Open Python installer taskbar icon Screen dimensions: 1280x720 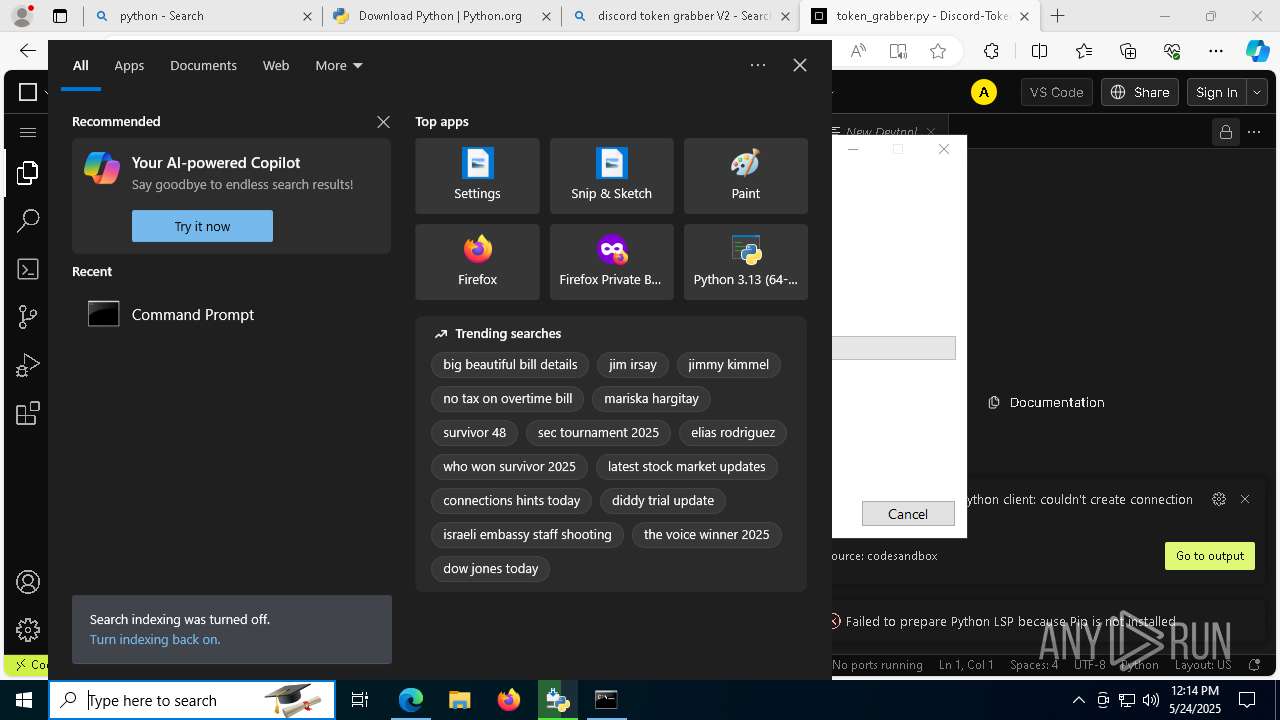557,700
